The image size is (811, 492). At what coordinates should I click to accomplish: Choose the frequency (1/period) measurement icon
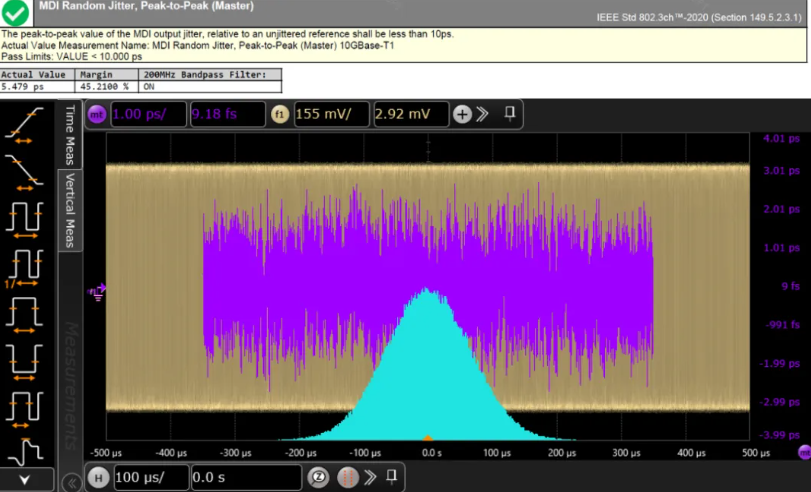[25, 266]
